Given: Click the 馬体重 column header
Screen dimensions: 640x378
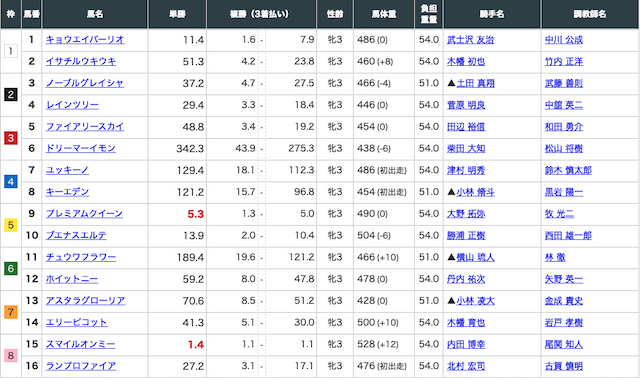Looking at the screenshot, I should [x=384, y=14].
